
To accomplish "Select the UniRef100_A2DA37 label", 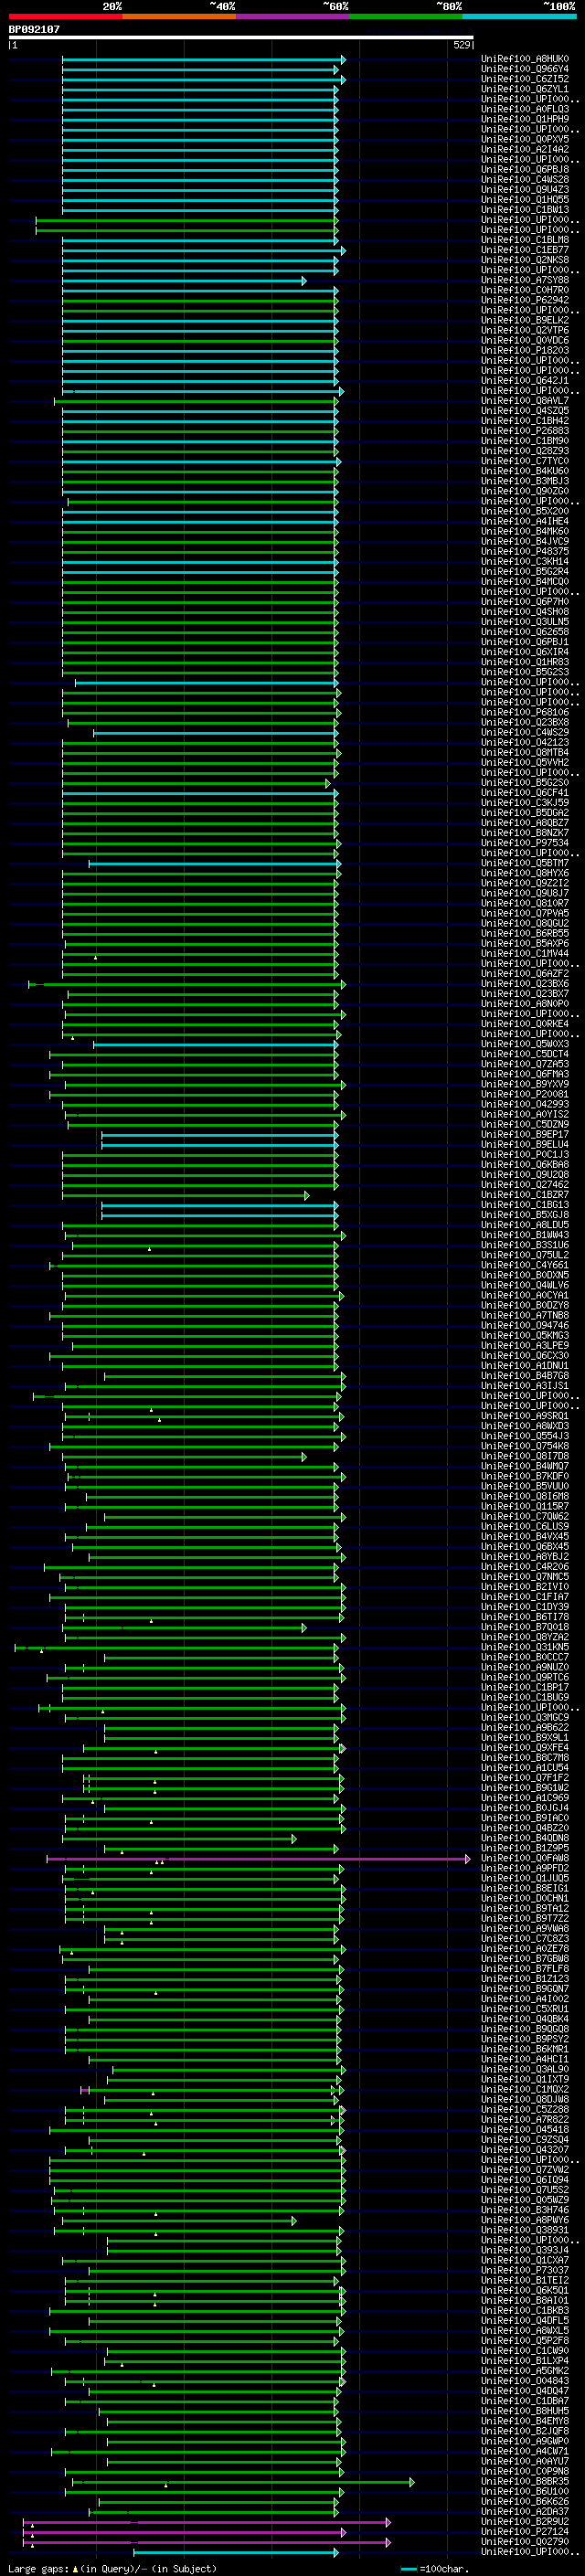I will (x=525, y=2511).
